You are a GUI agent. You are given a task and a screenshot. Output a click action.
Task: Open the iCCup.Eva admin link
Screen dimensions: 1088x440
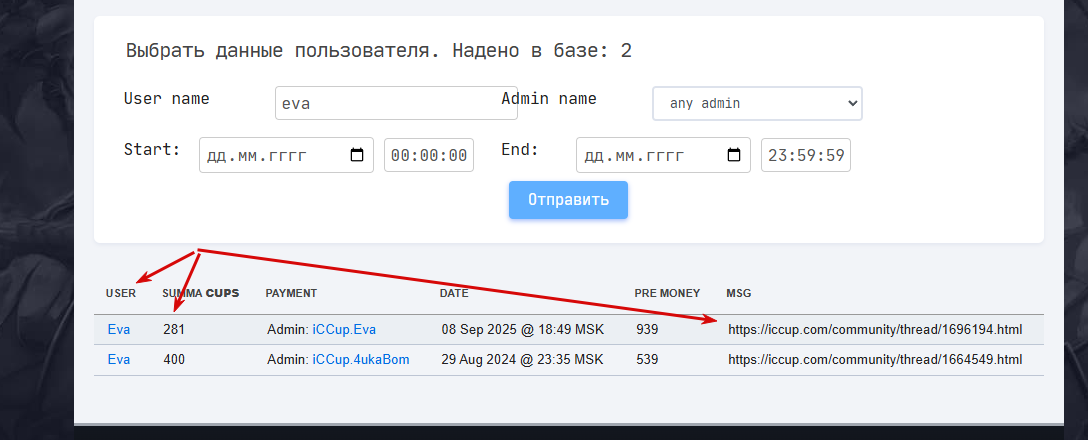tap(344, 330)
